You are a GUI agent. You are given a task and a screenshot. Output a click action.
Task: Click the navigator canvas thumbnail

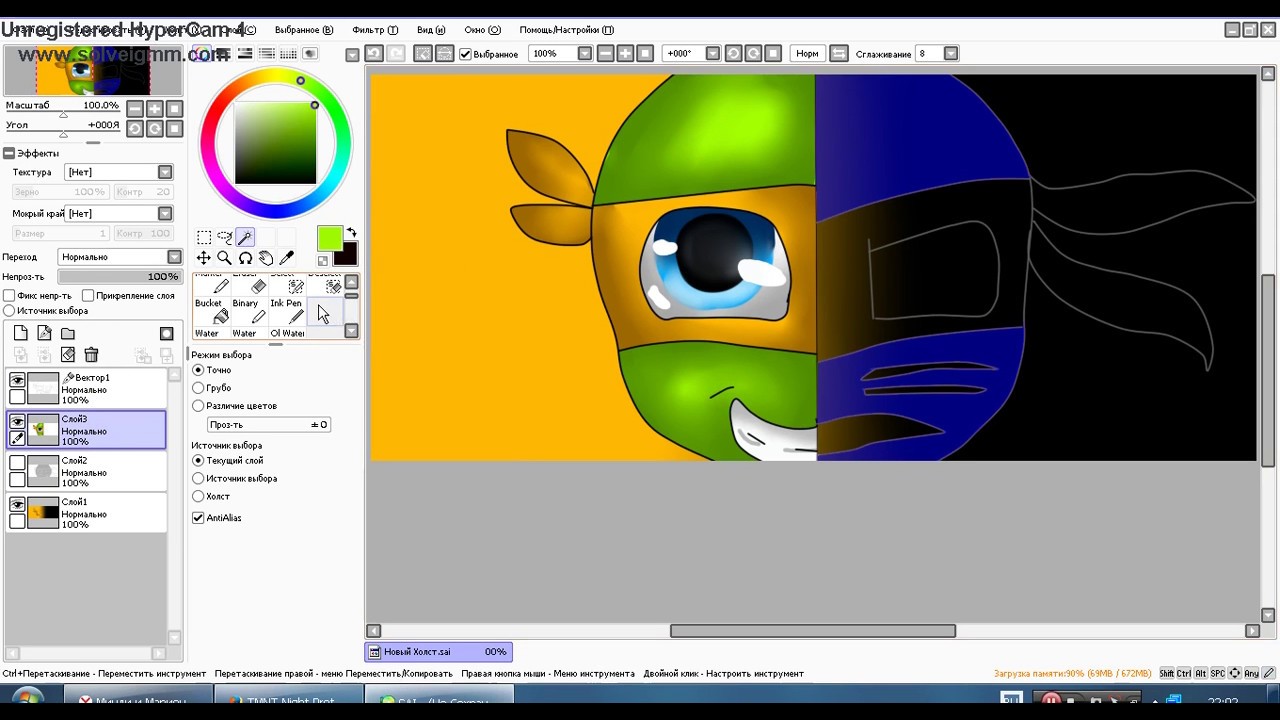point(92,70)
